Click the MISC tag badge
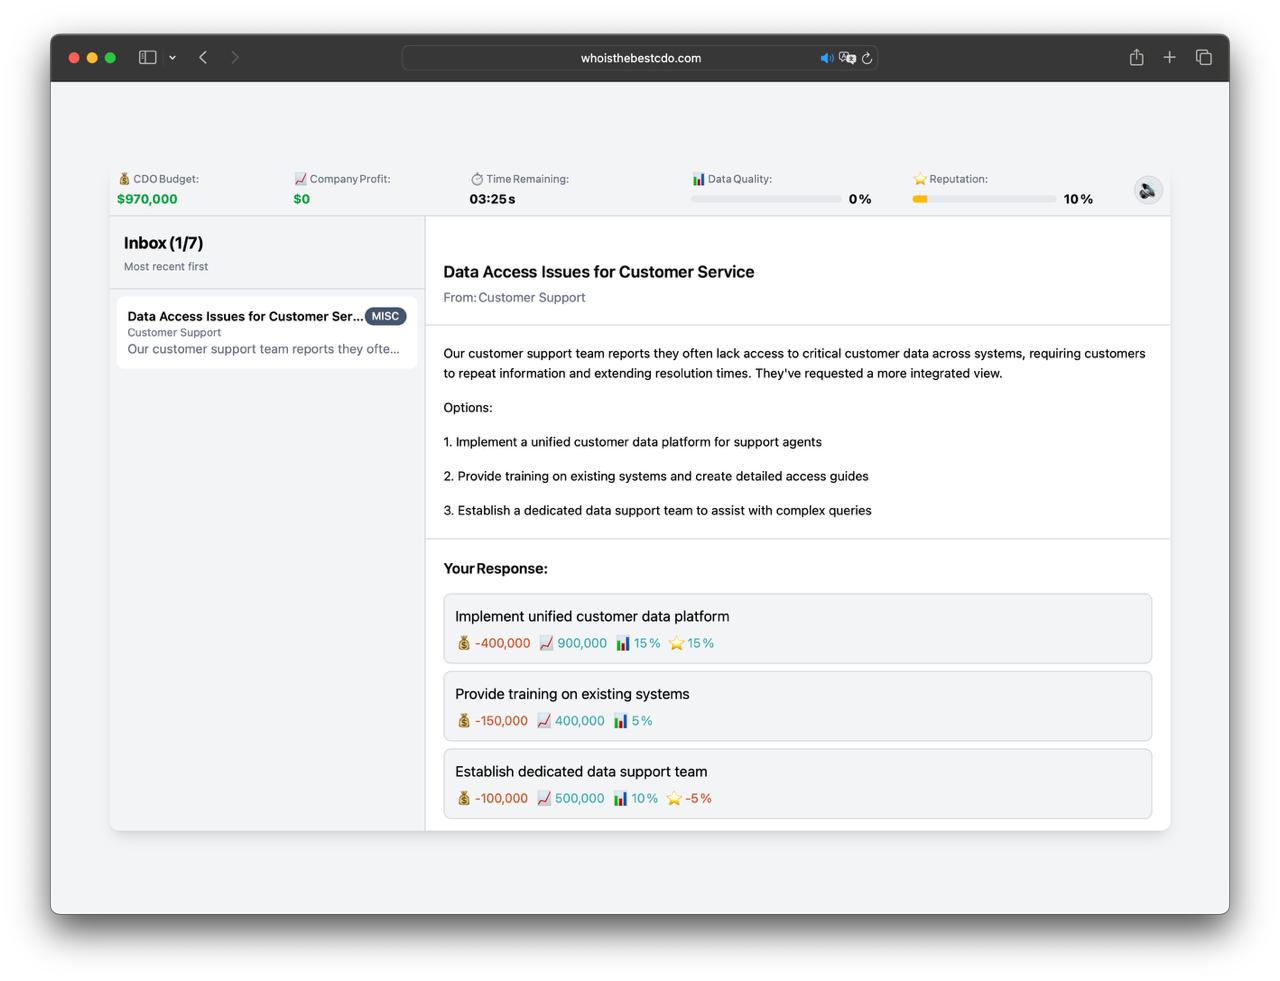The width and height of the screenshot is (1280, 981). [385, 316]
